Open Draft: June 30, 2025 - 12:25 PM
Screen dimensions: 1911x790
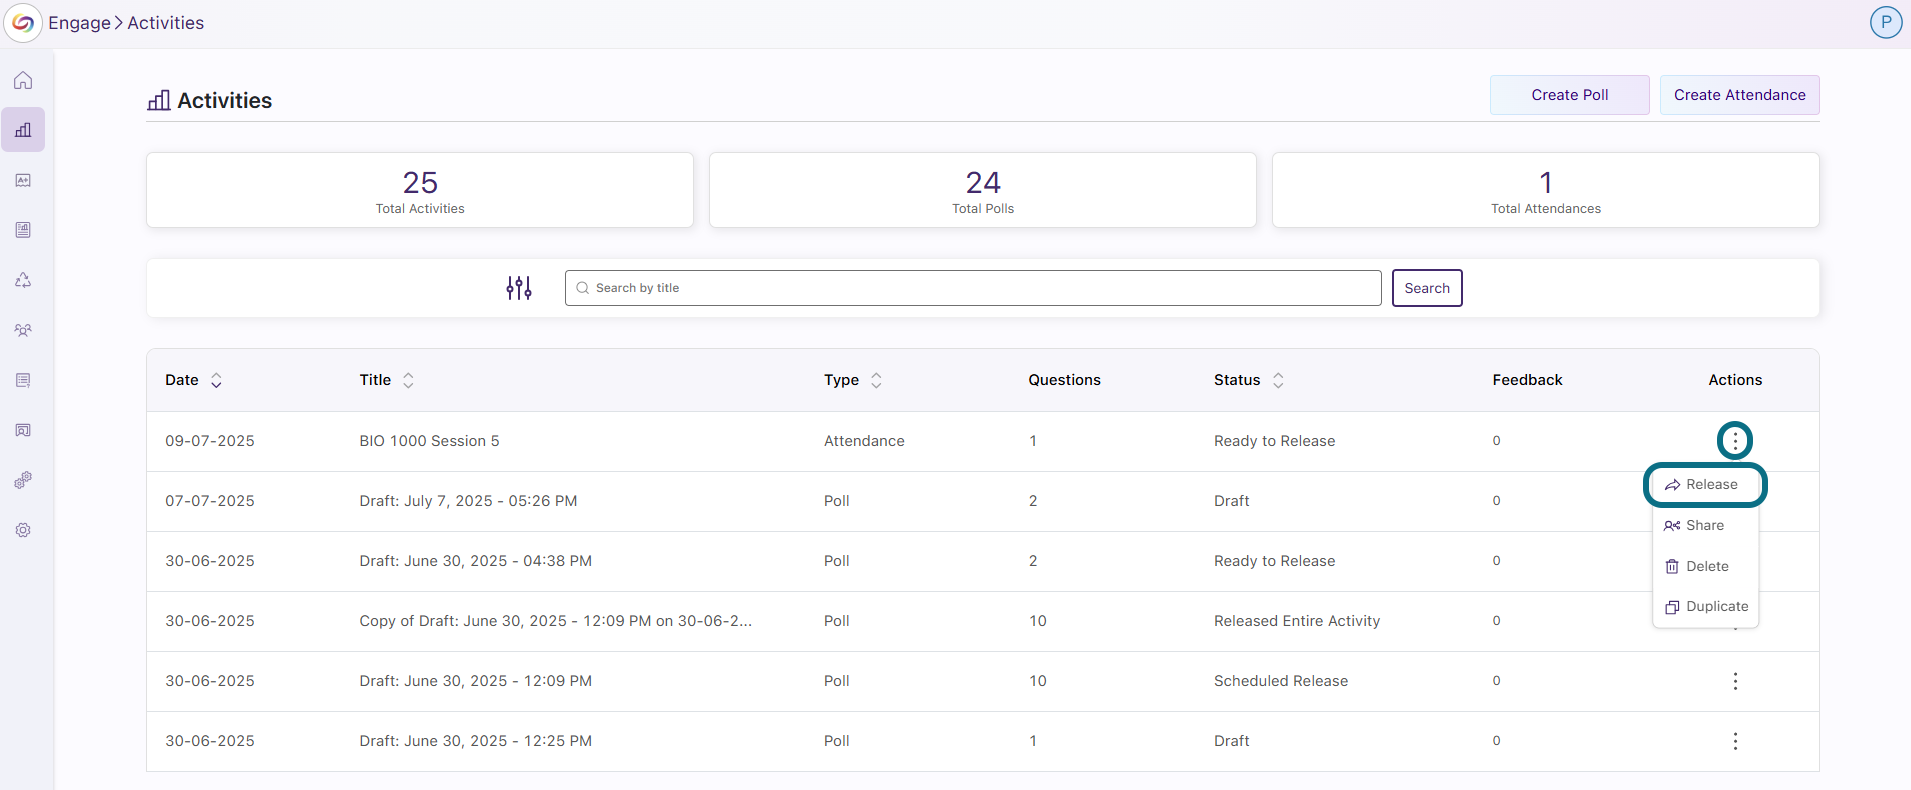point(475,741)
